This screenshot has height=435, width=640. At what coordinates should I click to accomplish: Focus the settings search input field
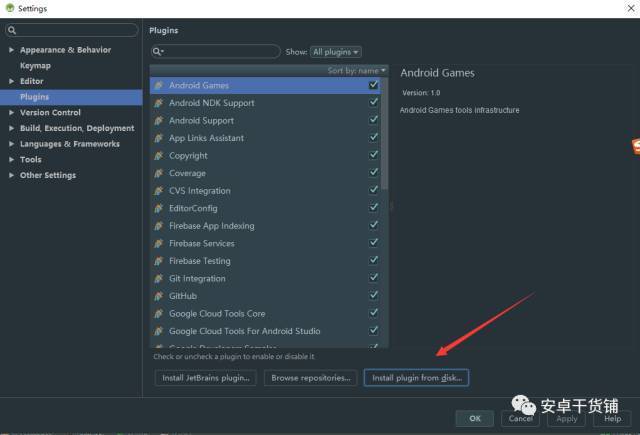[72, 30]
